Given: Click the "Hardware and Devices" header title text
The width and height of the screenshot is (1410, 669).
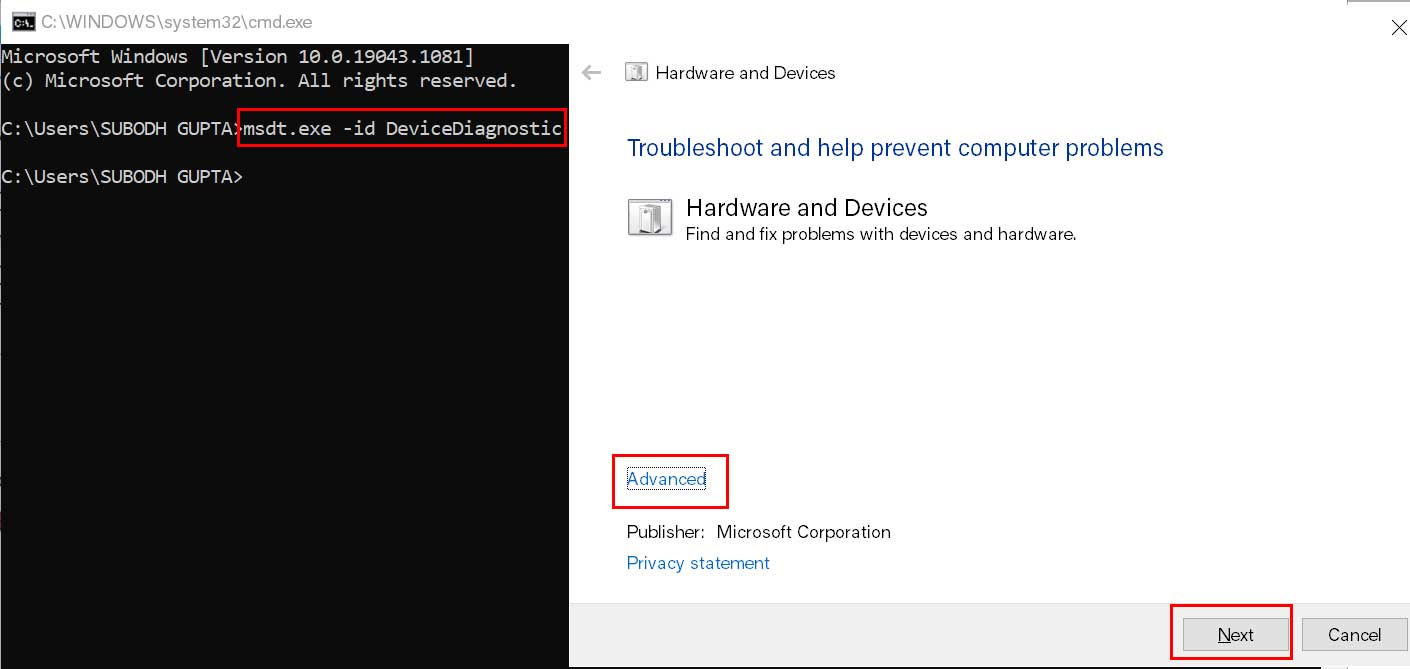Looking at the screenshot, I should (745, 73).
